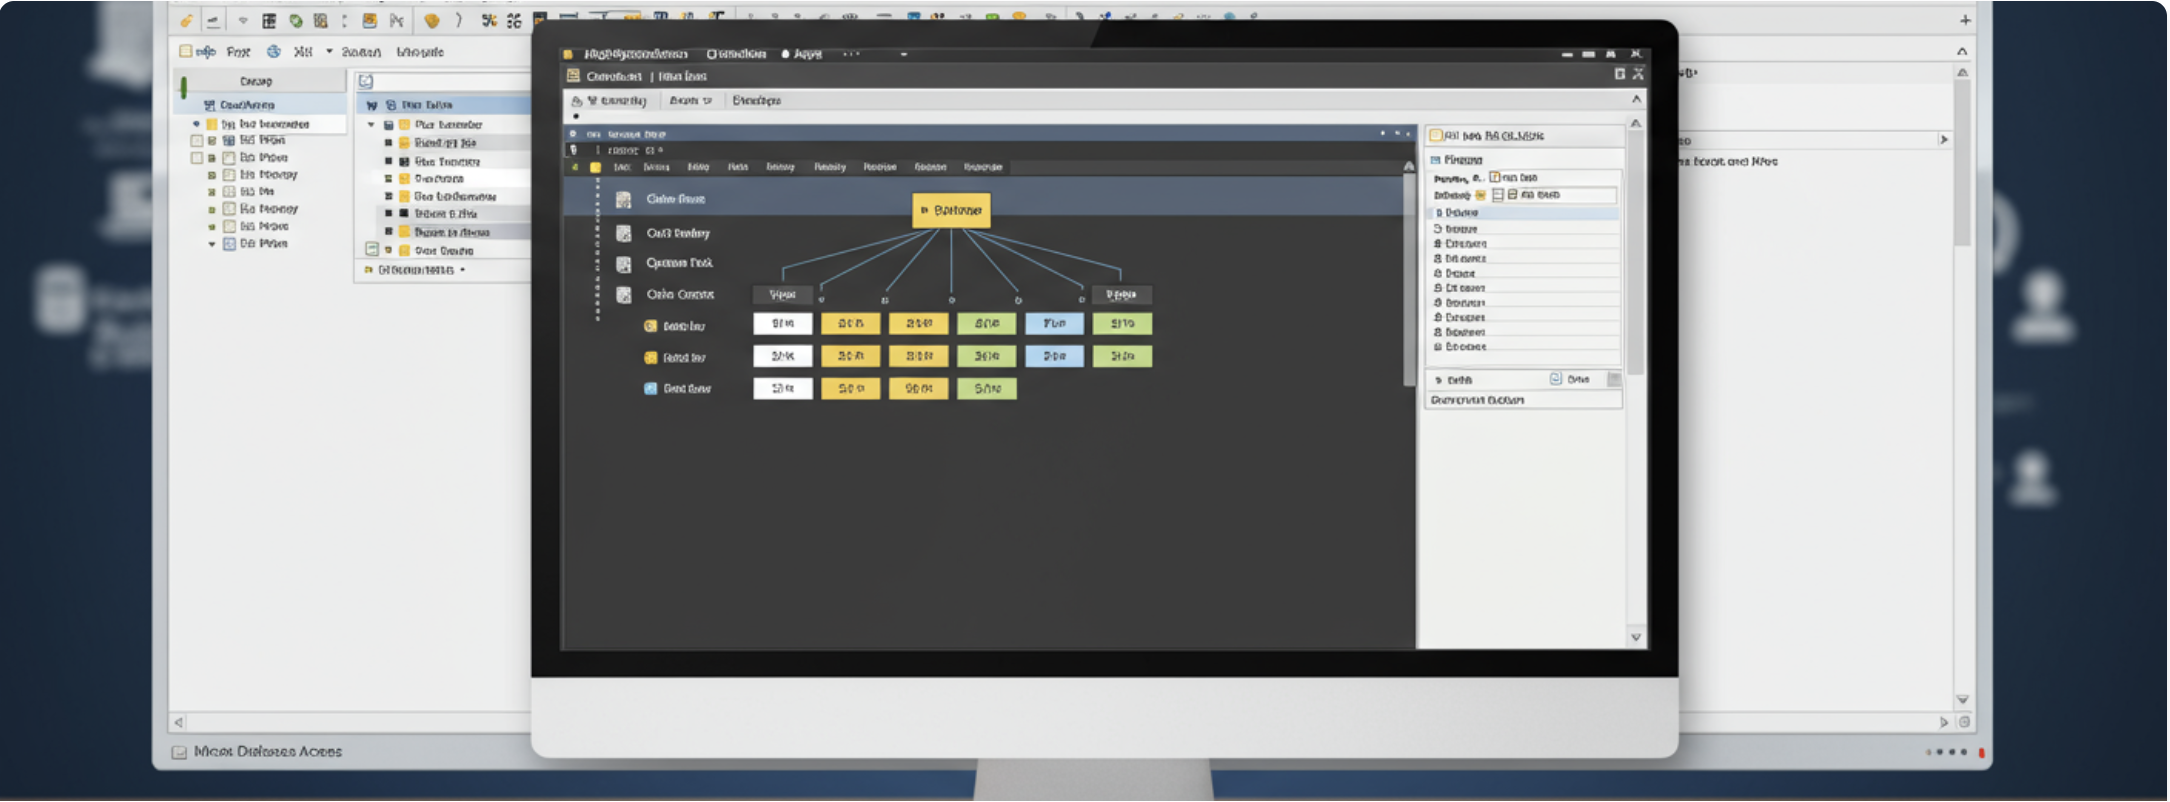The height and width of the screenshot is (802, 2170).
Task: Click the yellow root node in the diagram
Action: pyautogui.click(x=951, y=211)
